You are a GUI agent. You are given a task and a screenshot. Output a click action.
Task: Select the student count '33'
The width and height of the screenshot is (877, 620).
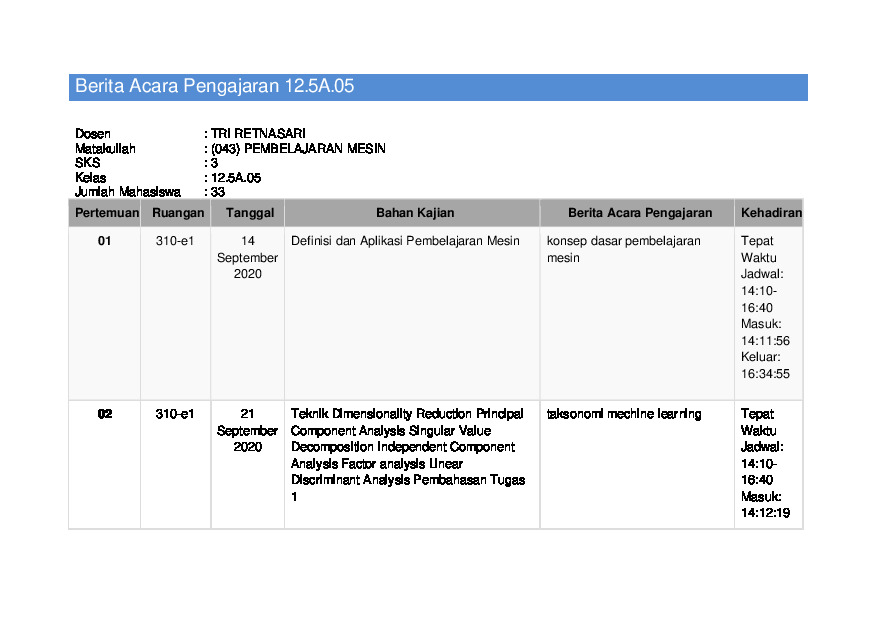[x=218, y=192]
